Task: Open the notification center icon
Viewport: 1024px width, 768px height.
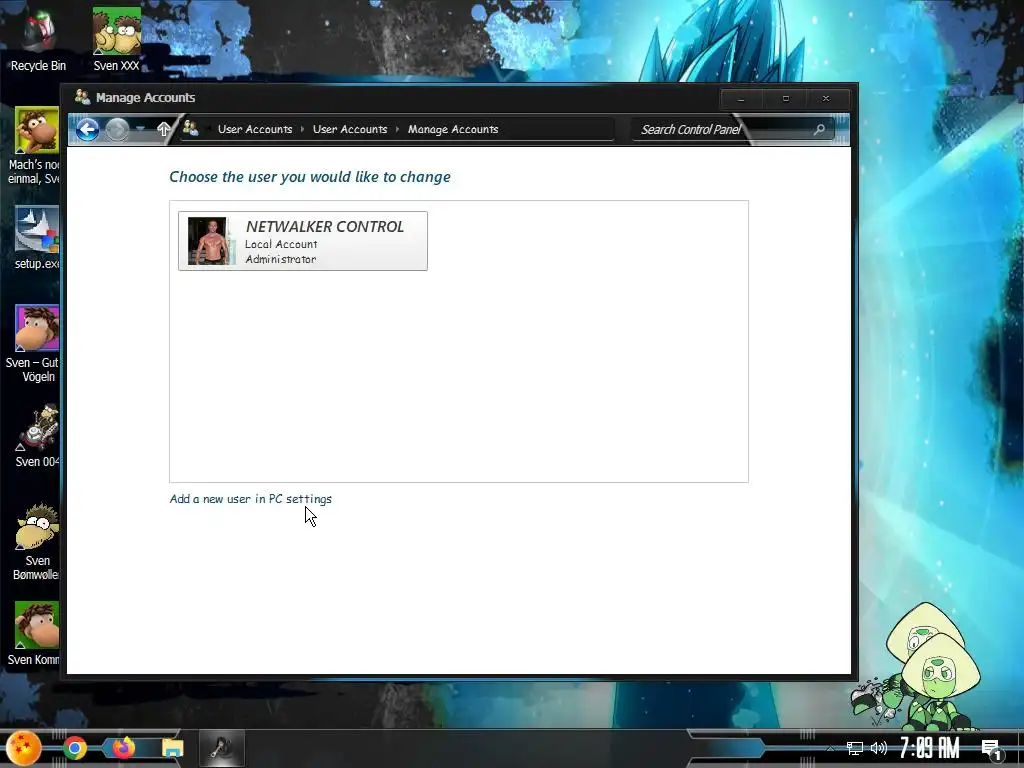Action: [x=991, y=749]
